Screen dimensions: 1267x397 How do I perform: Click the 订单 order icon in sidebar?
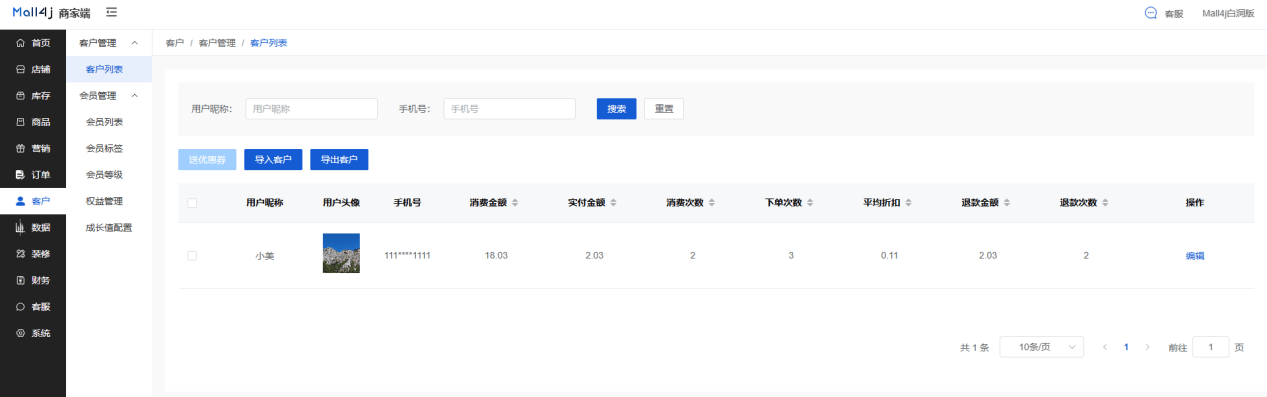point(20,175)
